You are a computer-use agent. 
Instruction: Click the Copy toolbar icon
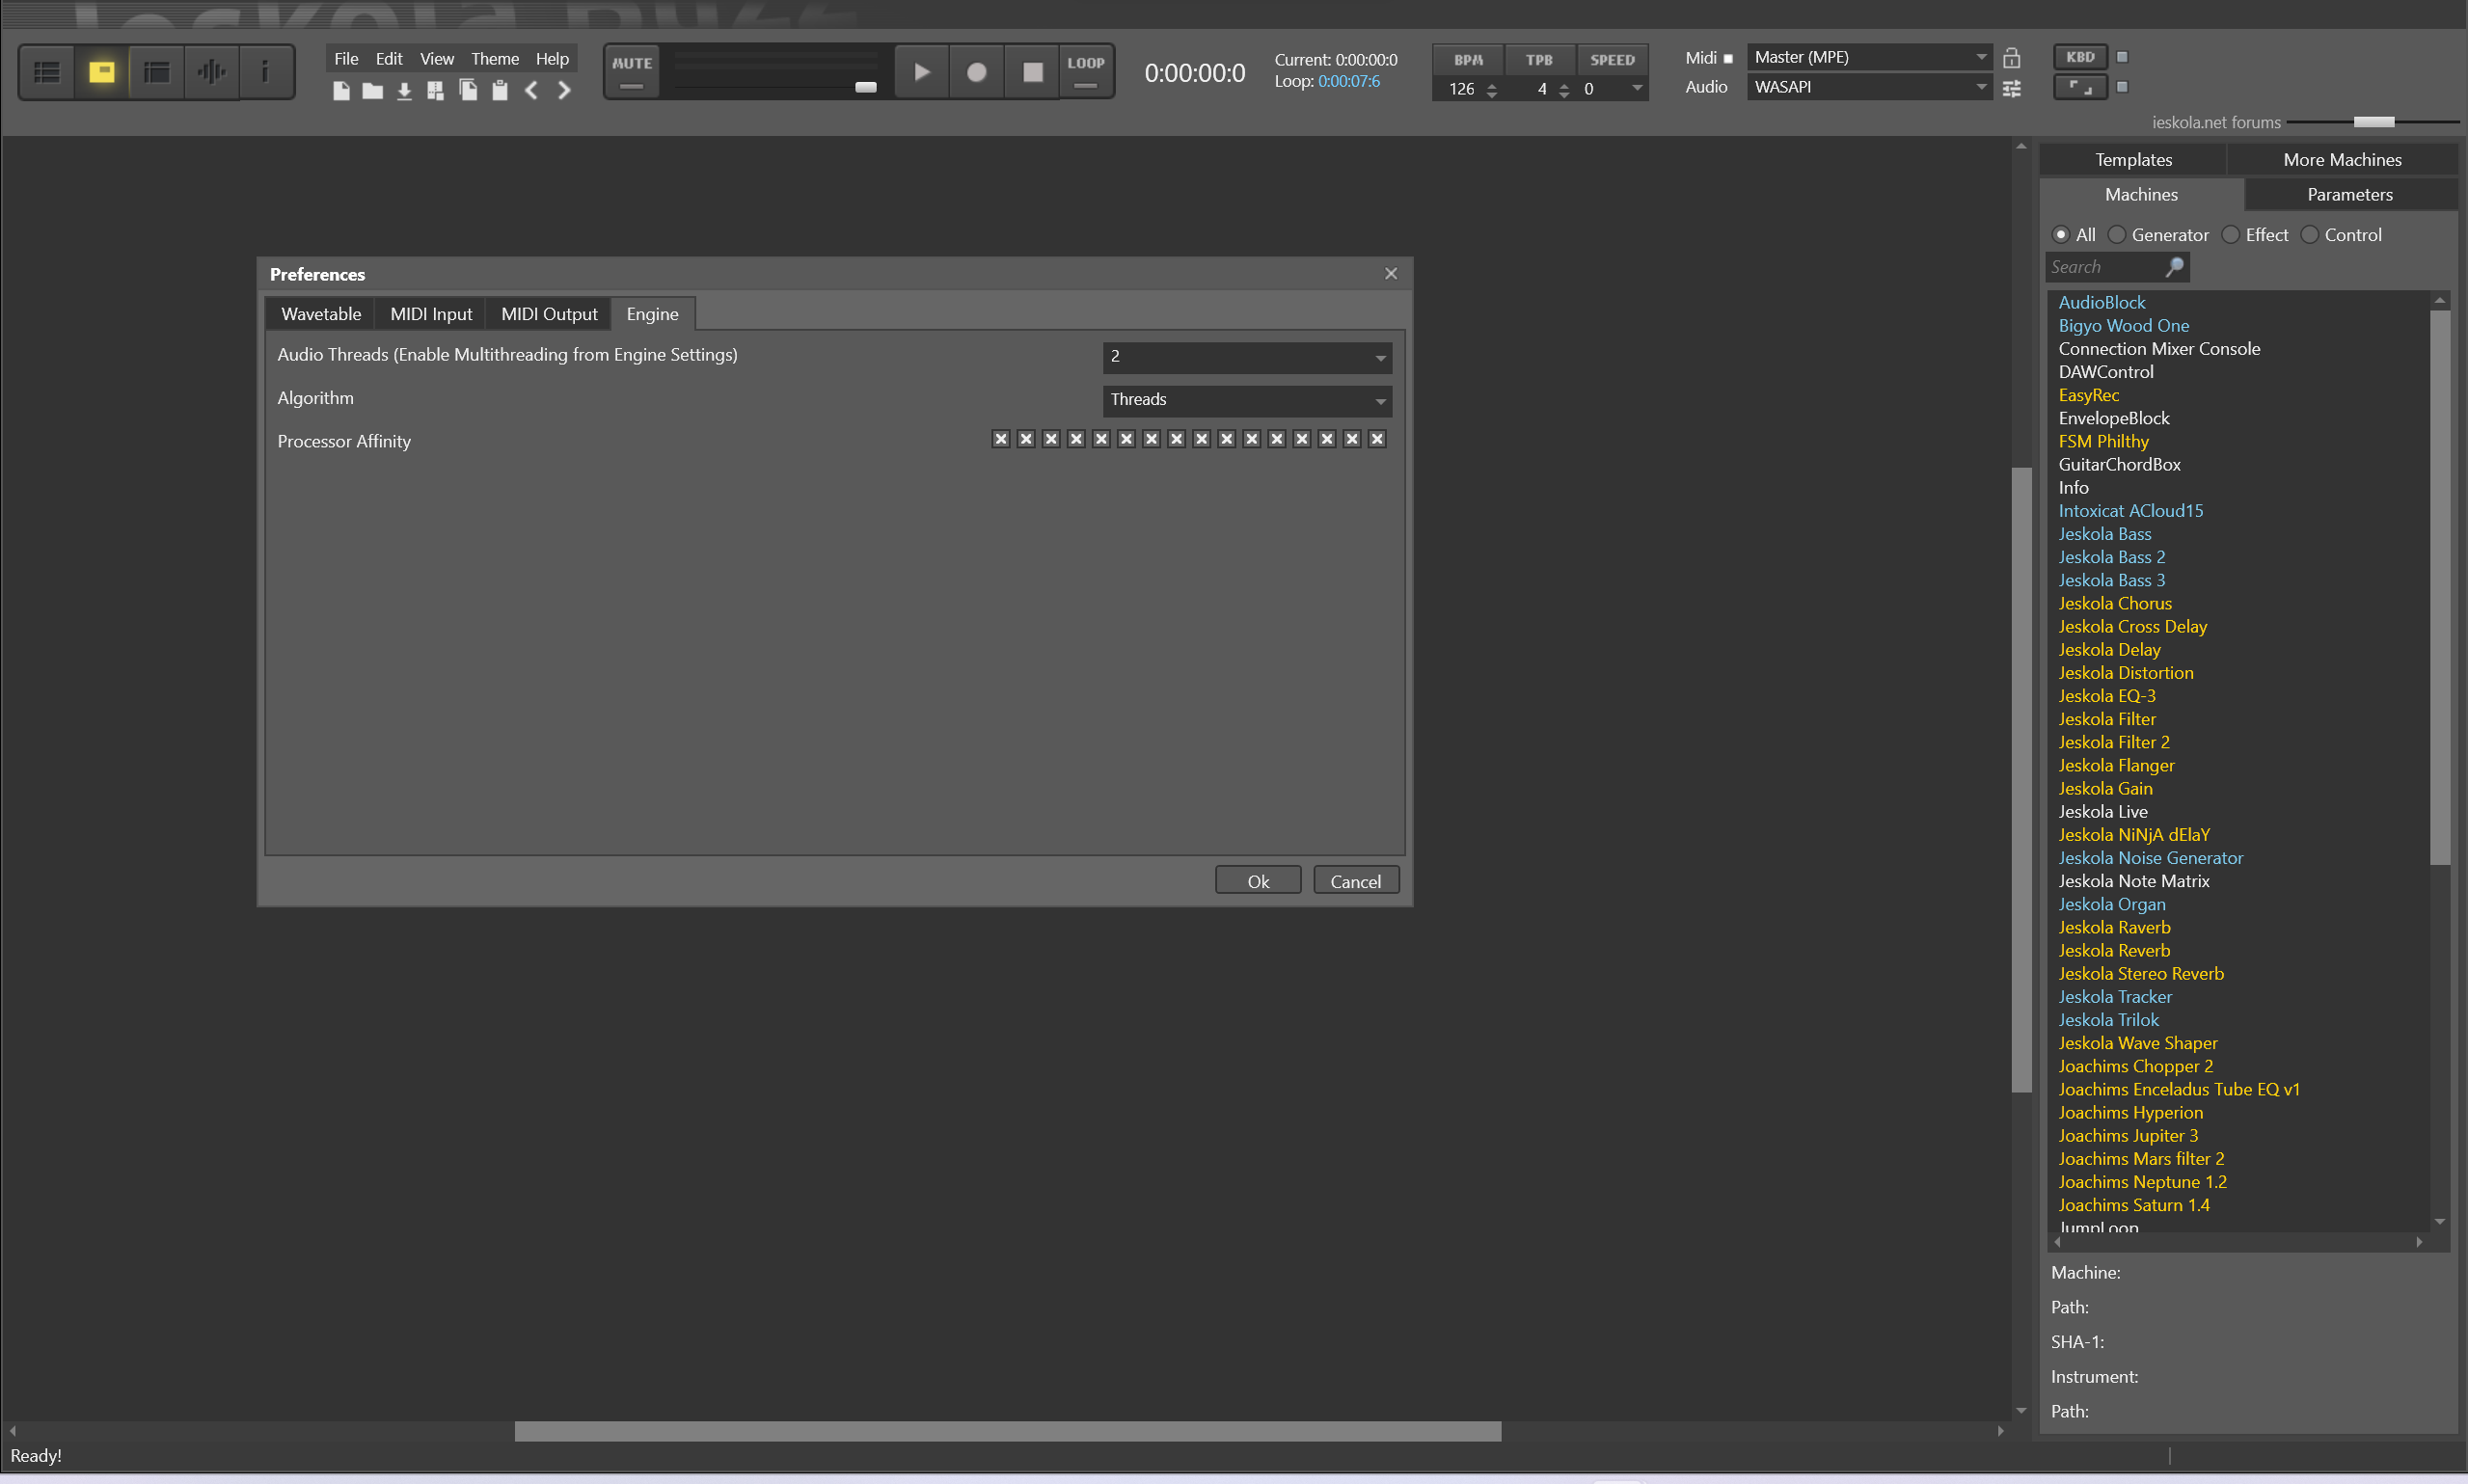468,91
